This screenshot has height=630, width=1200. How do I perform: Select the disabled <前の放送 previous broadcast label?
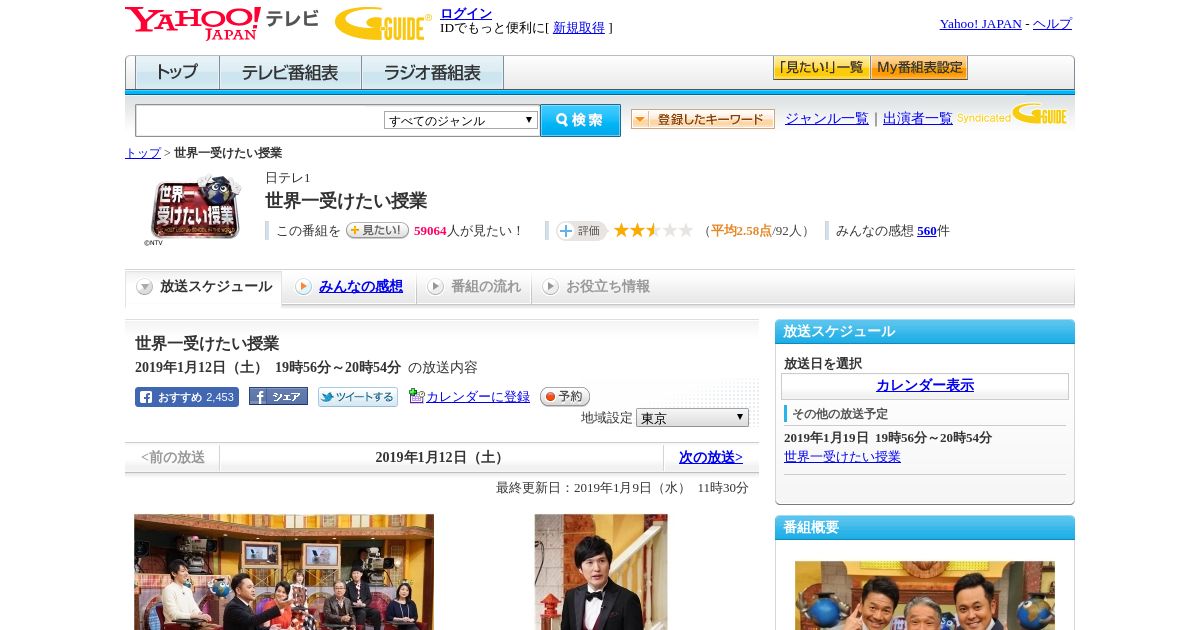pos(173,457)
